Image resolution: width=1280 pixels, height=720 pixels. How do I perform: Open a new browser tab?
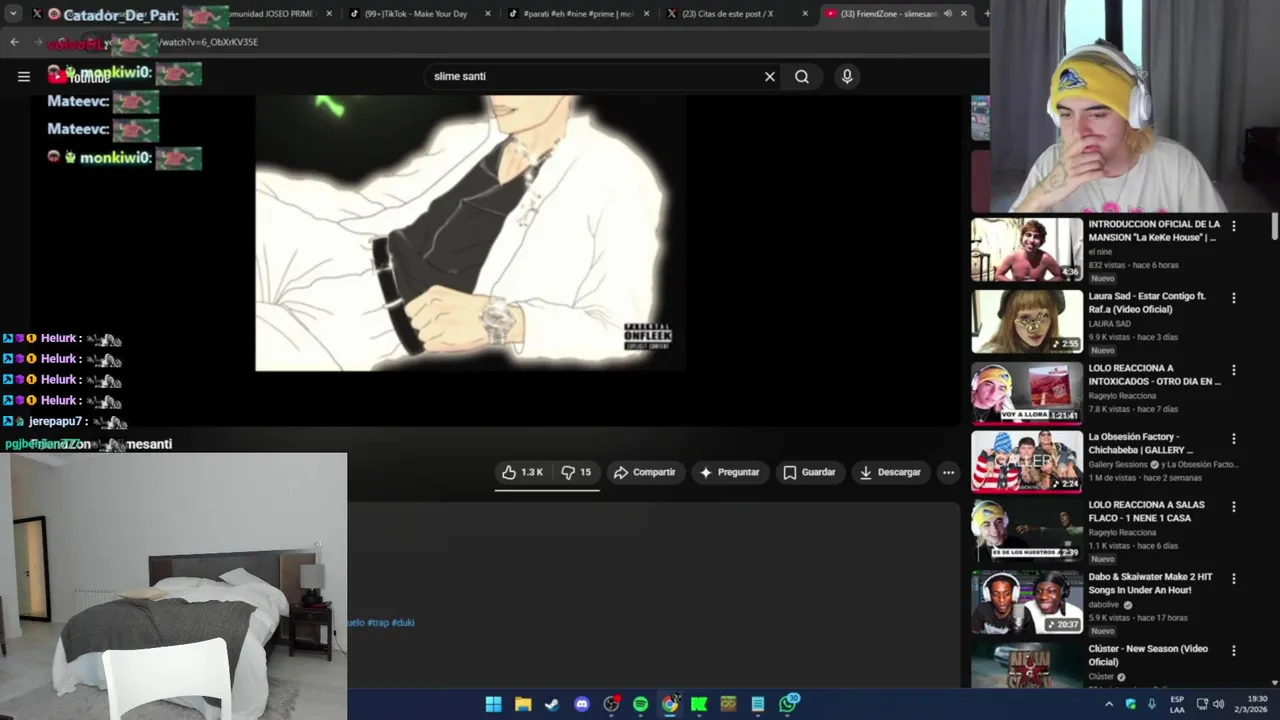coord(985,14)
